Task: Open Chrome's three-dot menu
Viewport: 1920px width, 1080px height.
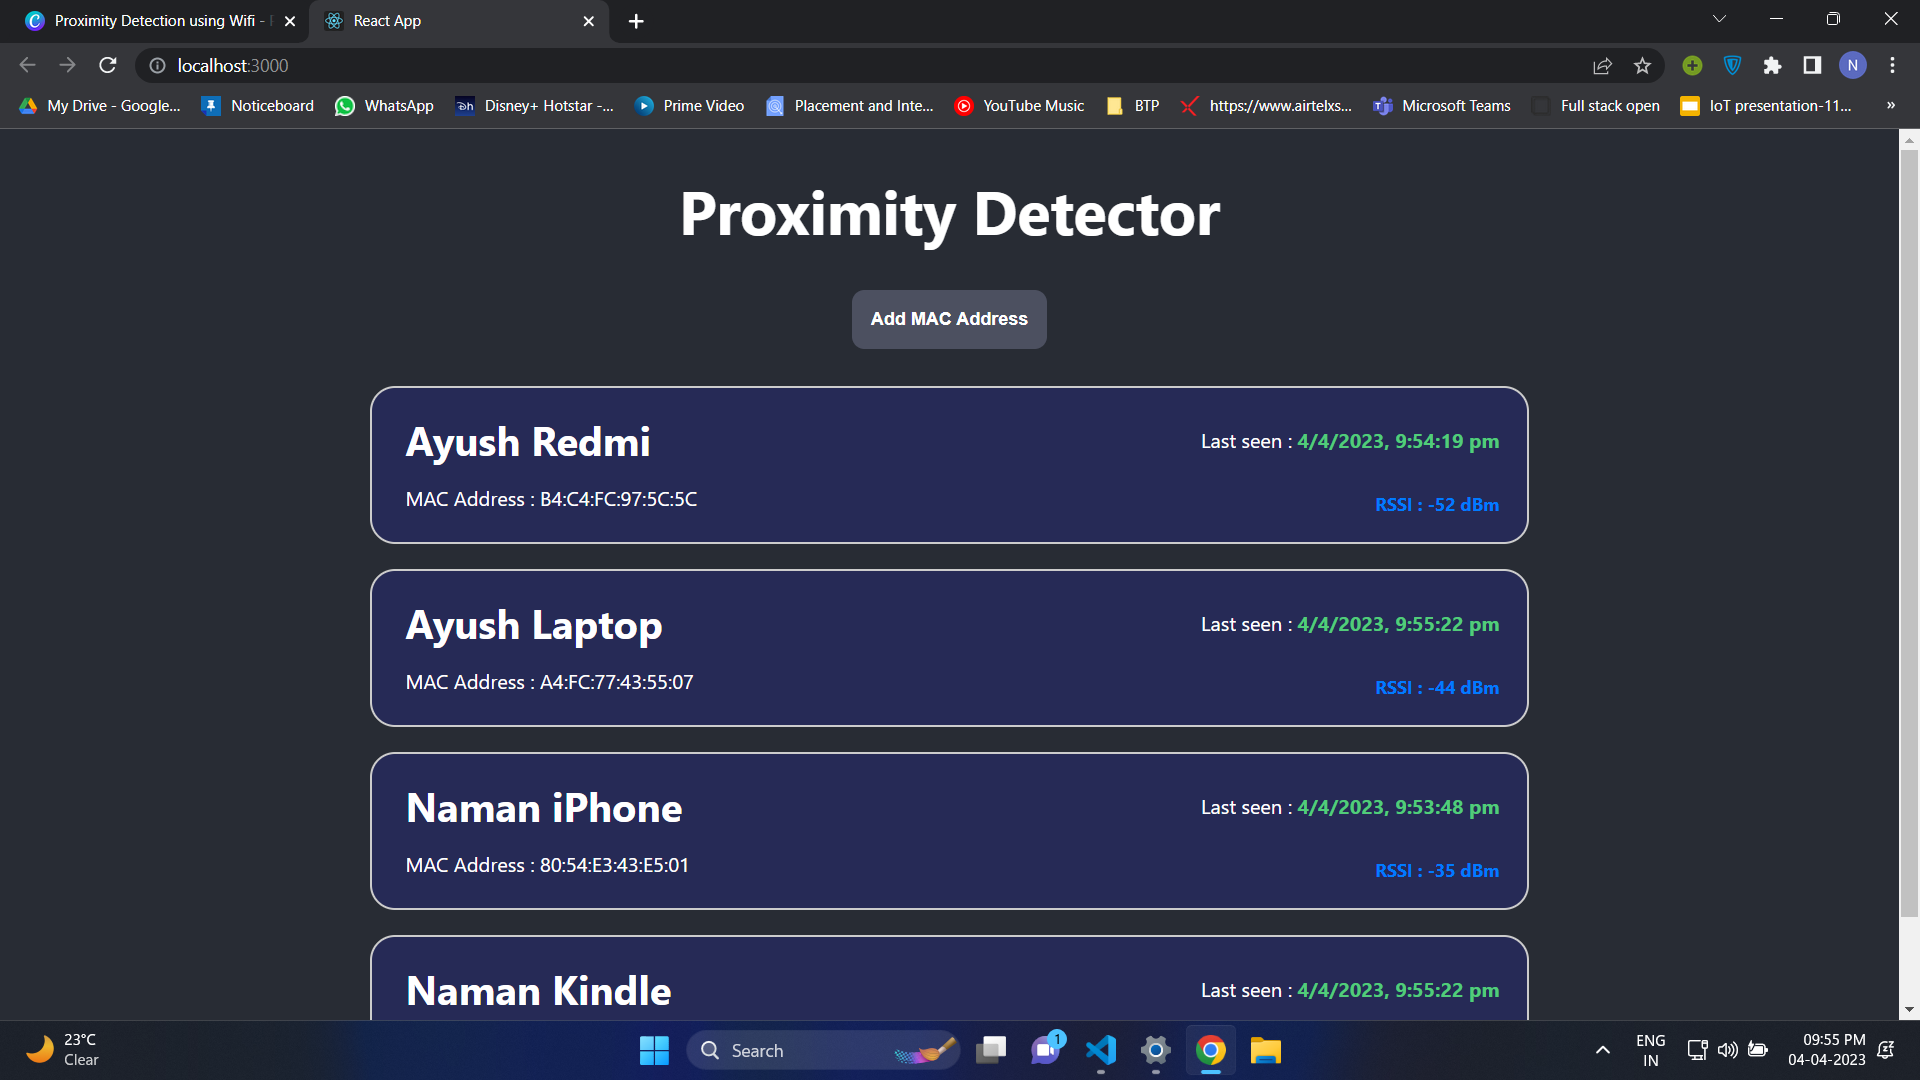Action: (x=1892, y=65)
